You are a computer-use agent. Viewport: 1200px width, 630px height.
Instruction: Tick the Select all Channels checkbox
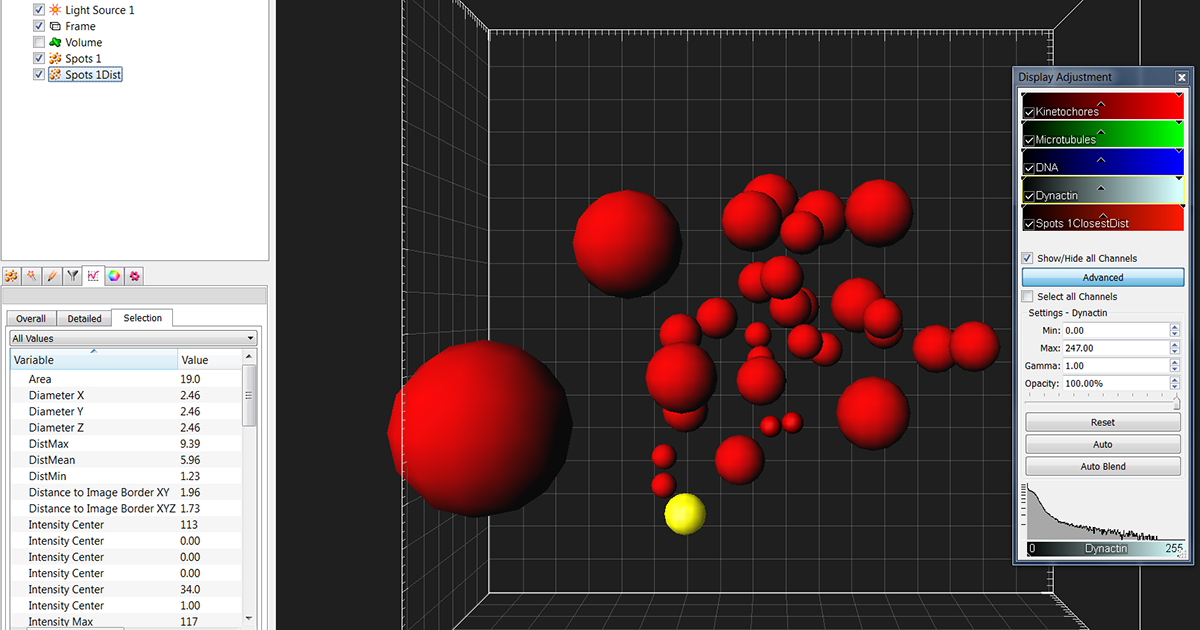tap(1027, 297)
